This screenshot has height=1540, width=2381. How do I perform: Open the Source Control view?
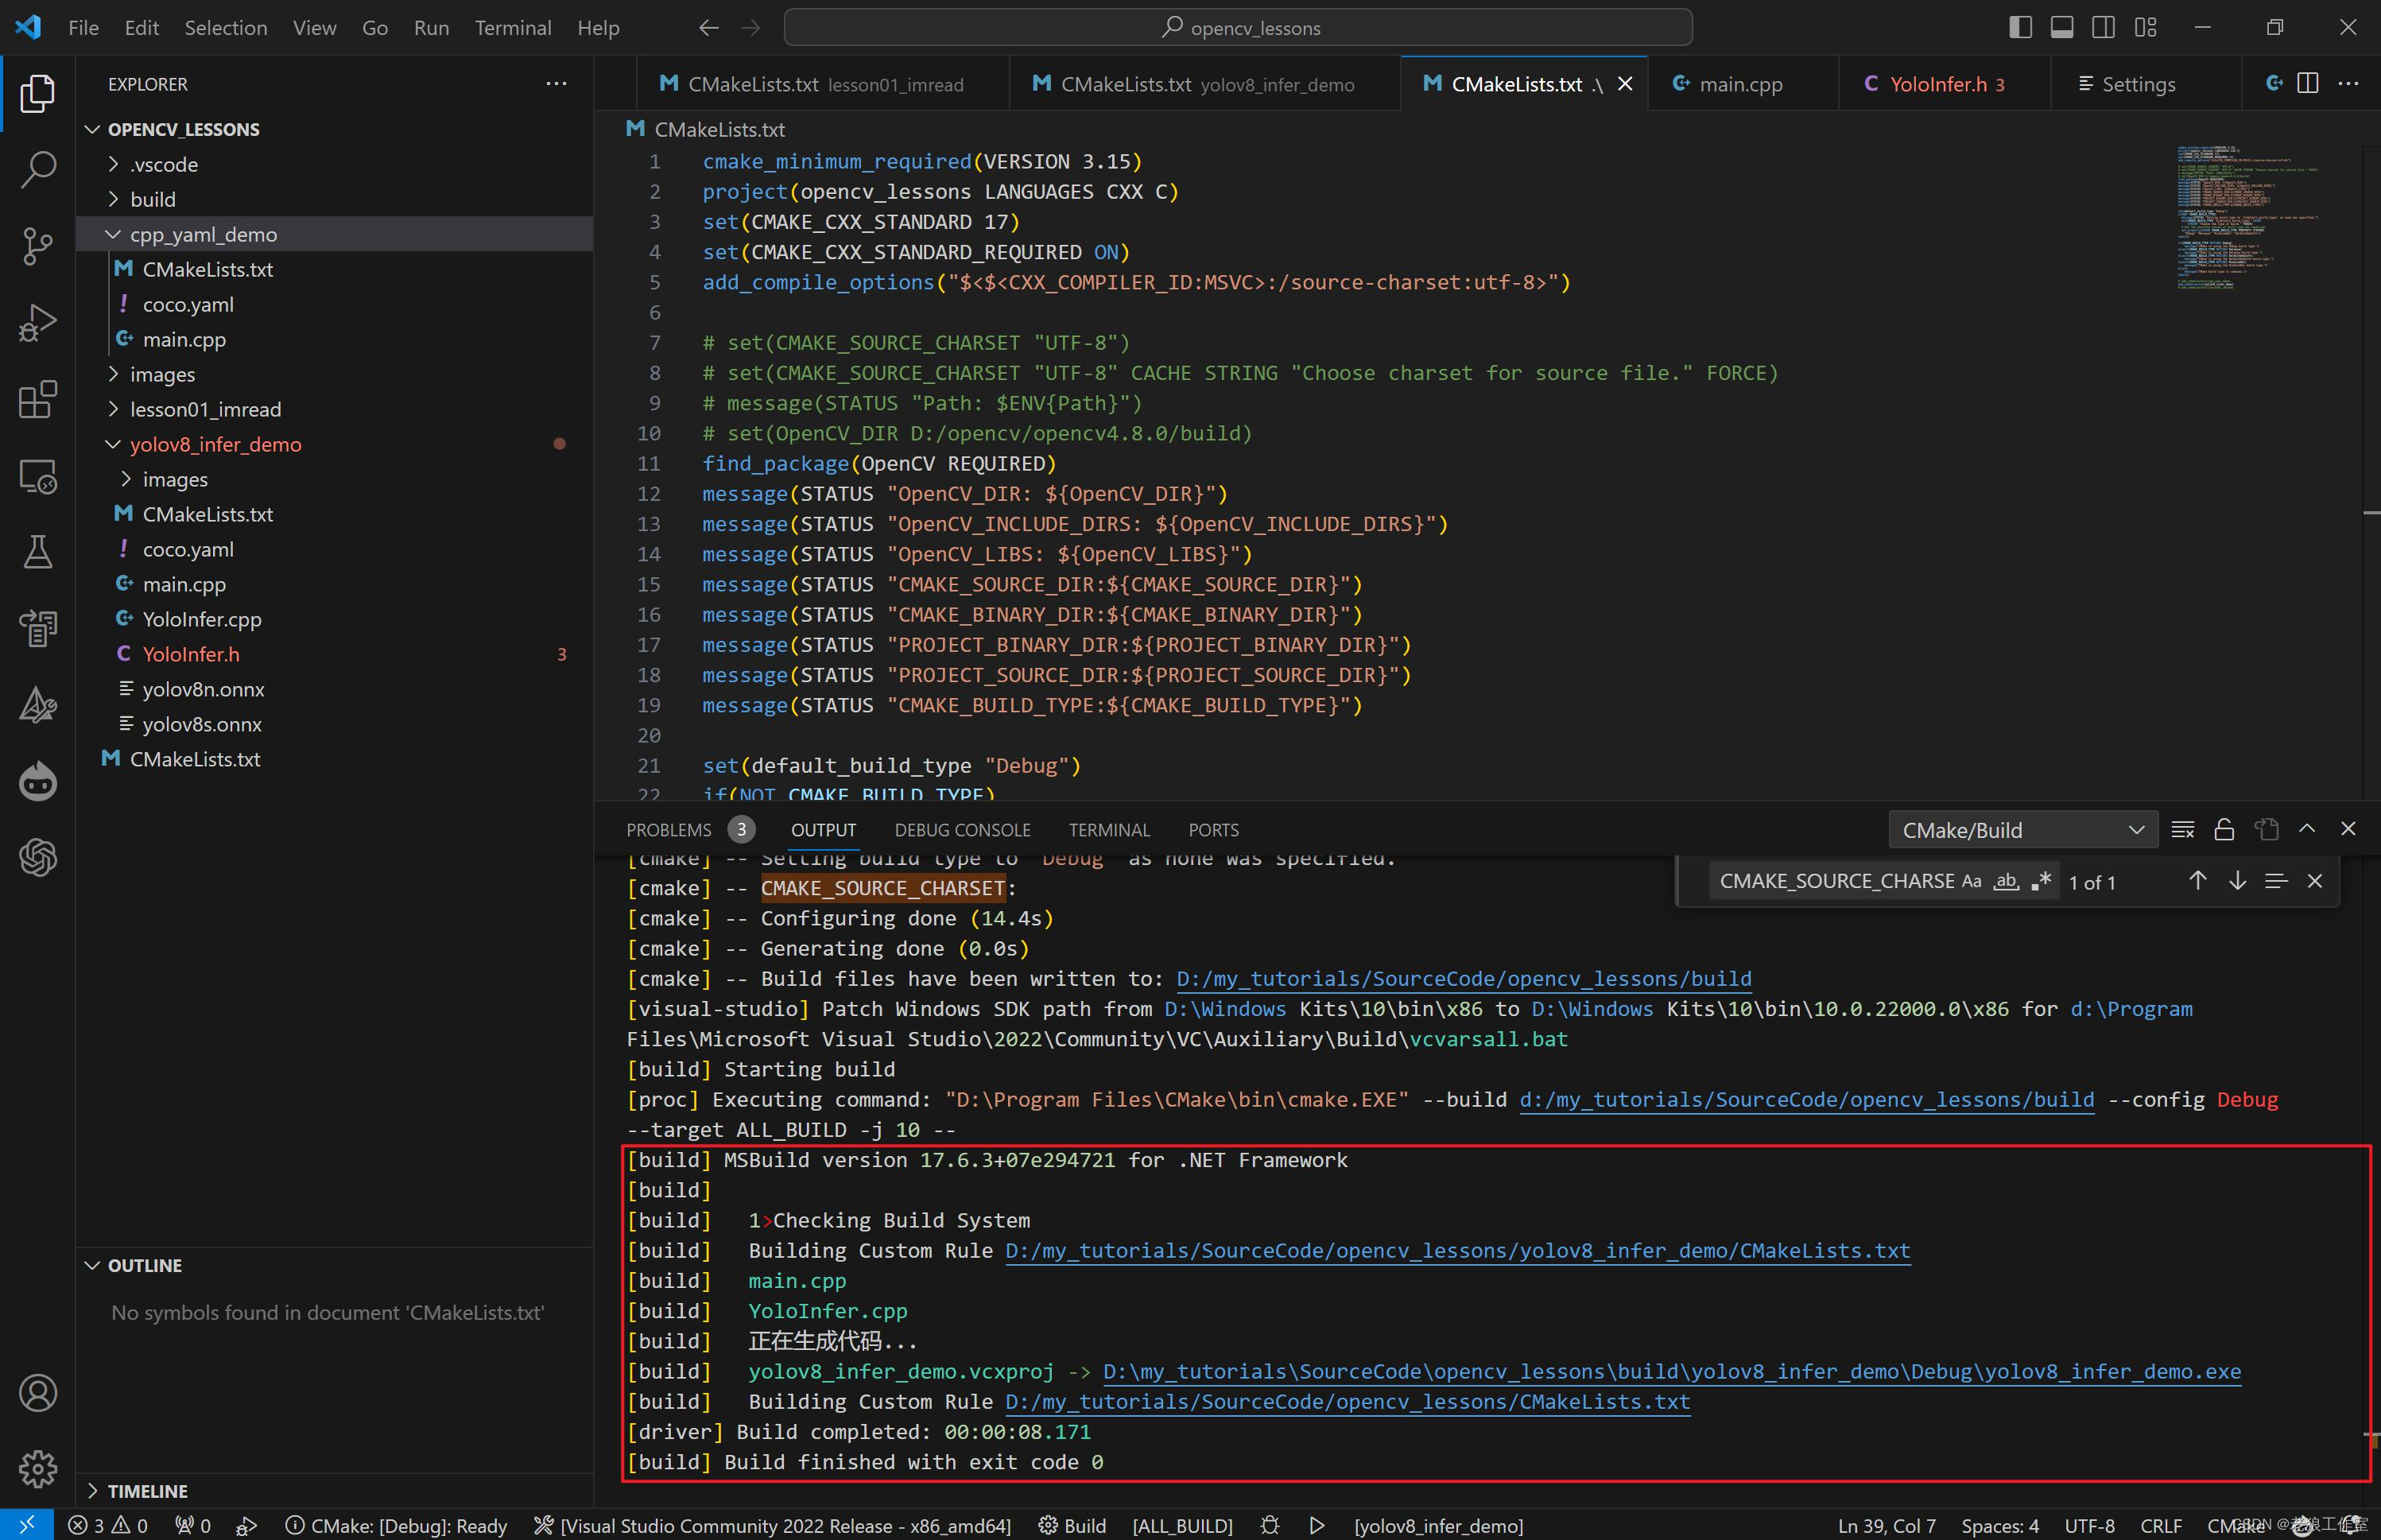38,245
